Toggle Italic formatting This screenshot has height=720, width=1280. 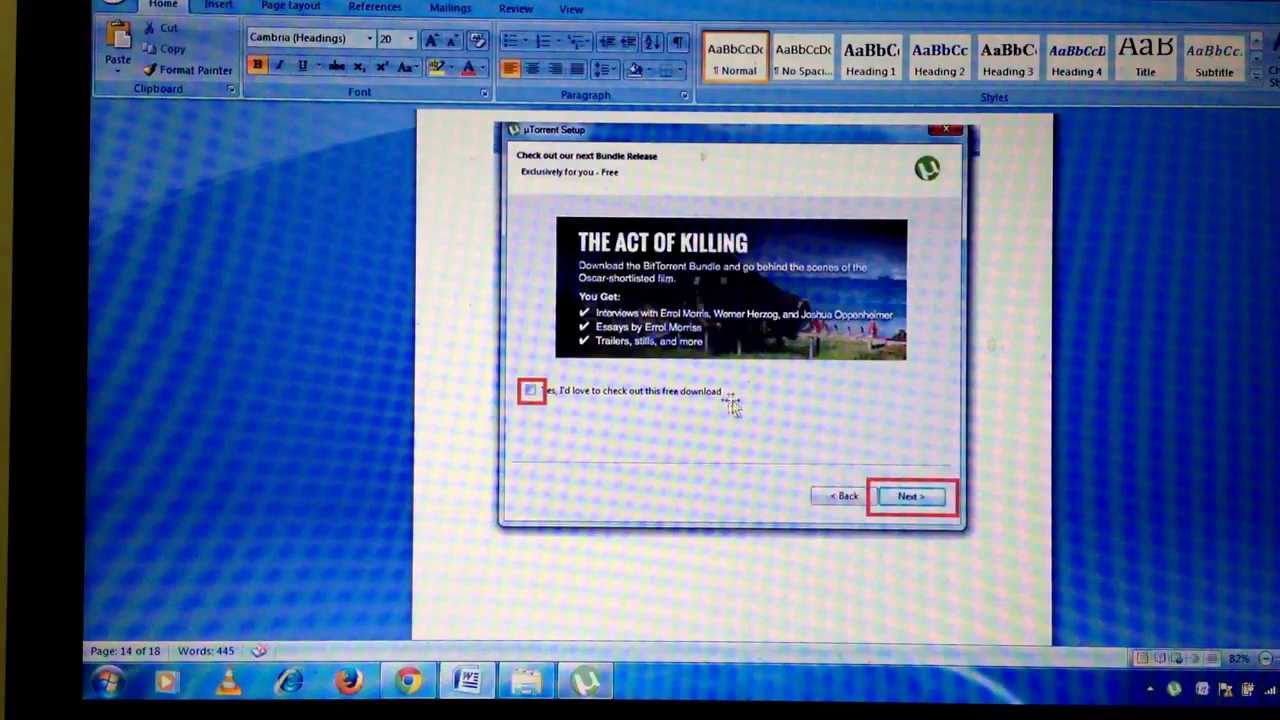pos(279,66)
